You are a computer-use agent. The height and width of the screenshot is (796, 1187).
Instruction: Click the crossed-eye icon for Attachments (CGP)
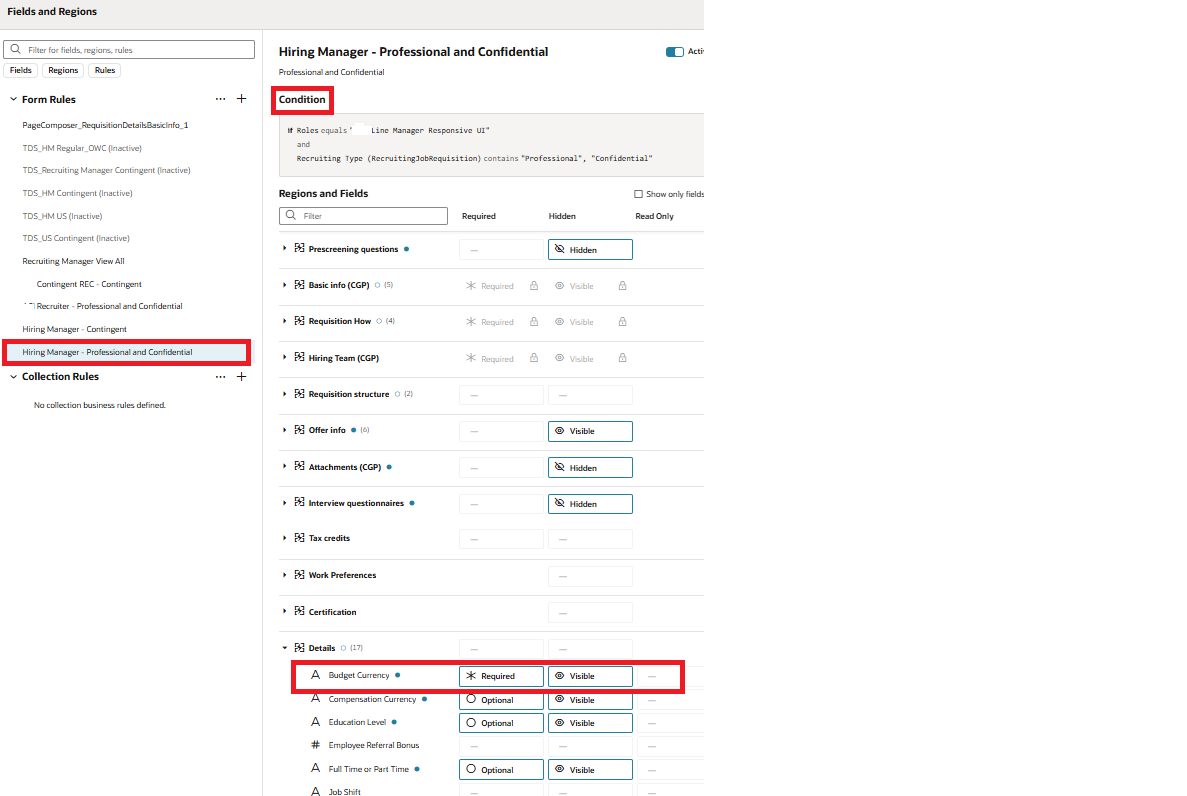coord(560,467)
